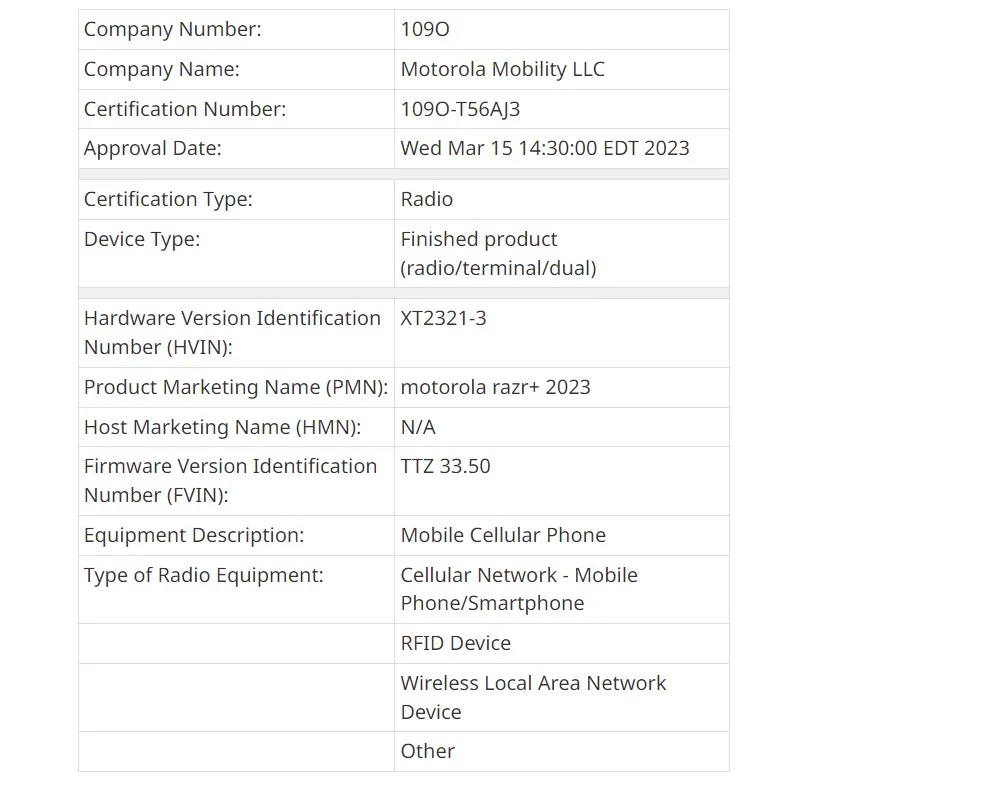The height and width of the screenshot is (785, 991).
Task: Click the Product Marketing Name (PMN) label
Action: 237,387
